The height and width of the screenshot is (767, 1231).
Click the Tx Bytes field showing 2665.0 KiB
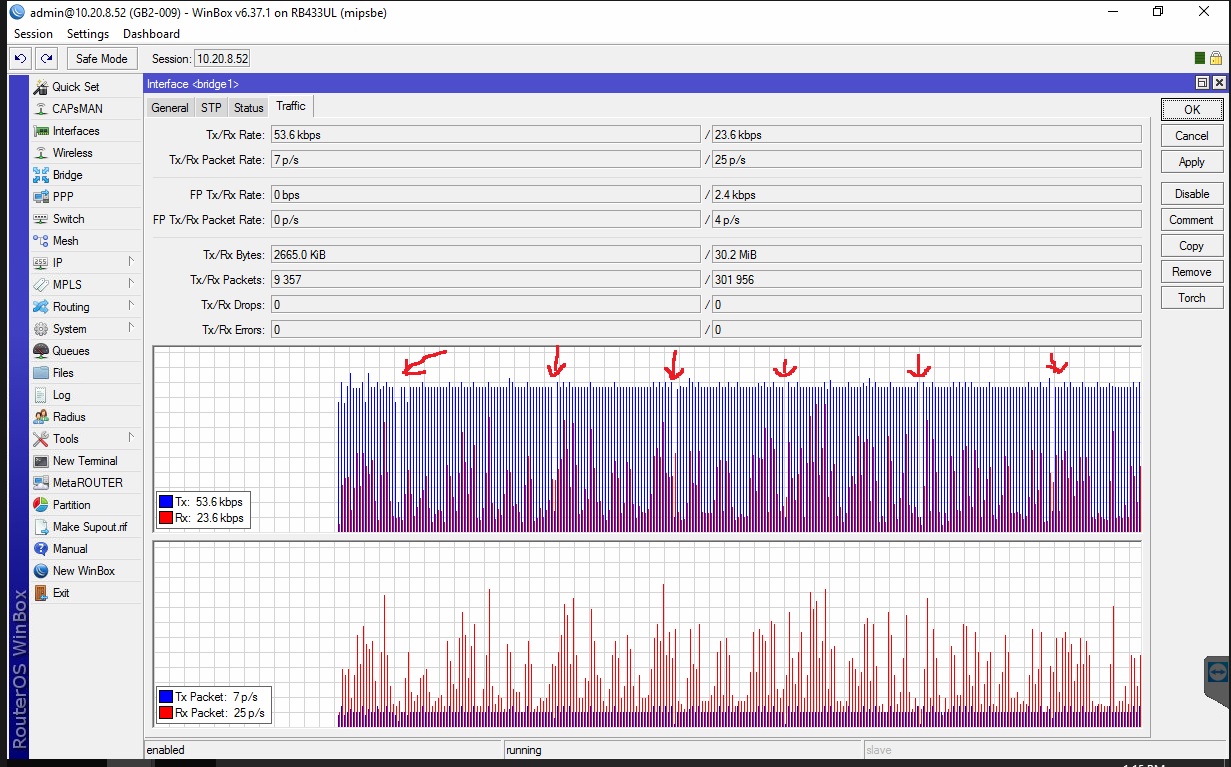pos(485,254)
